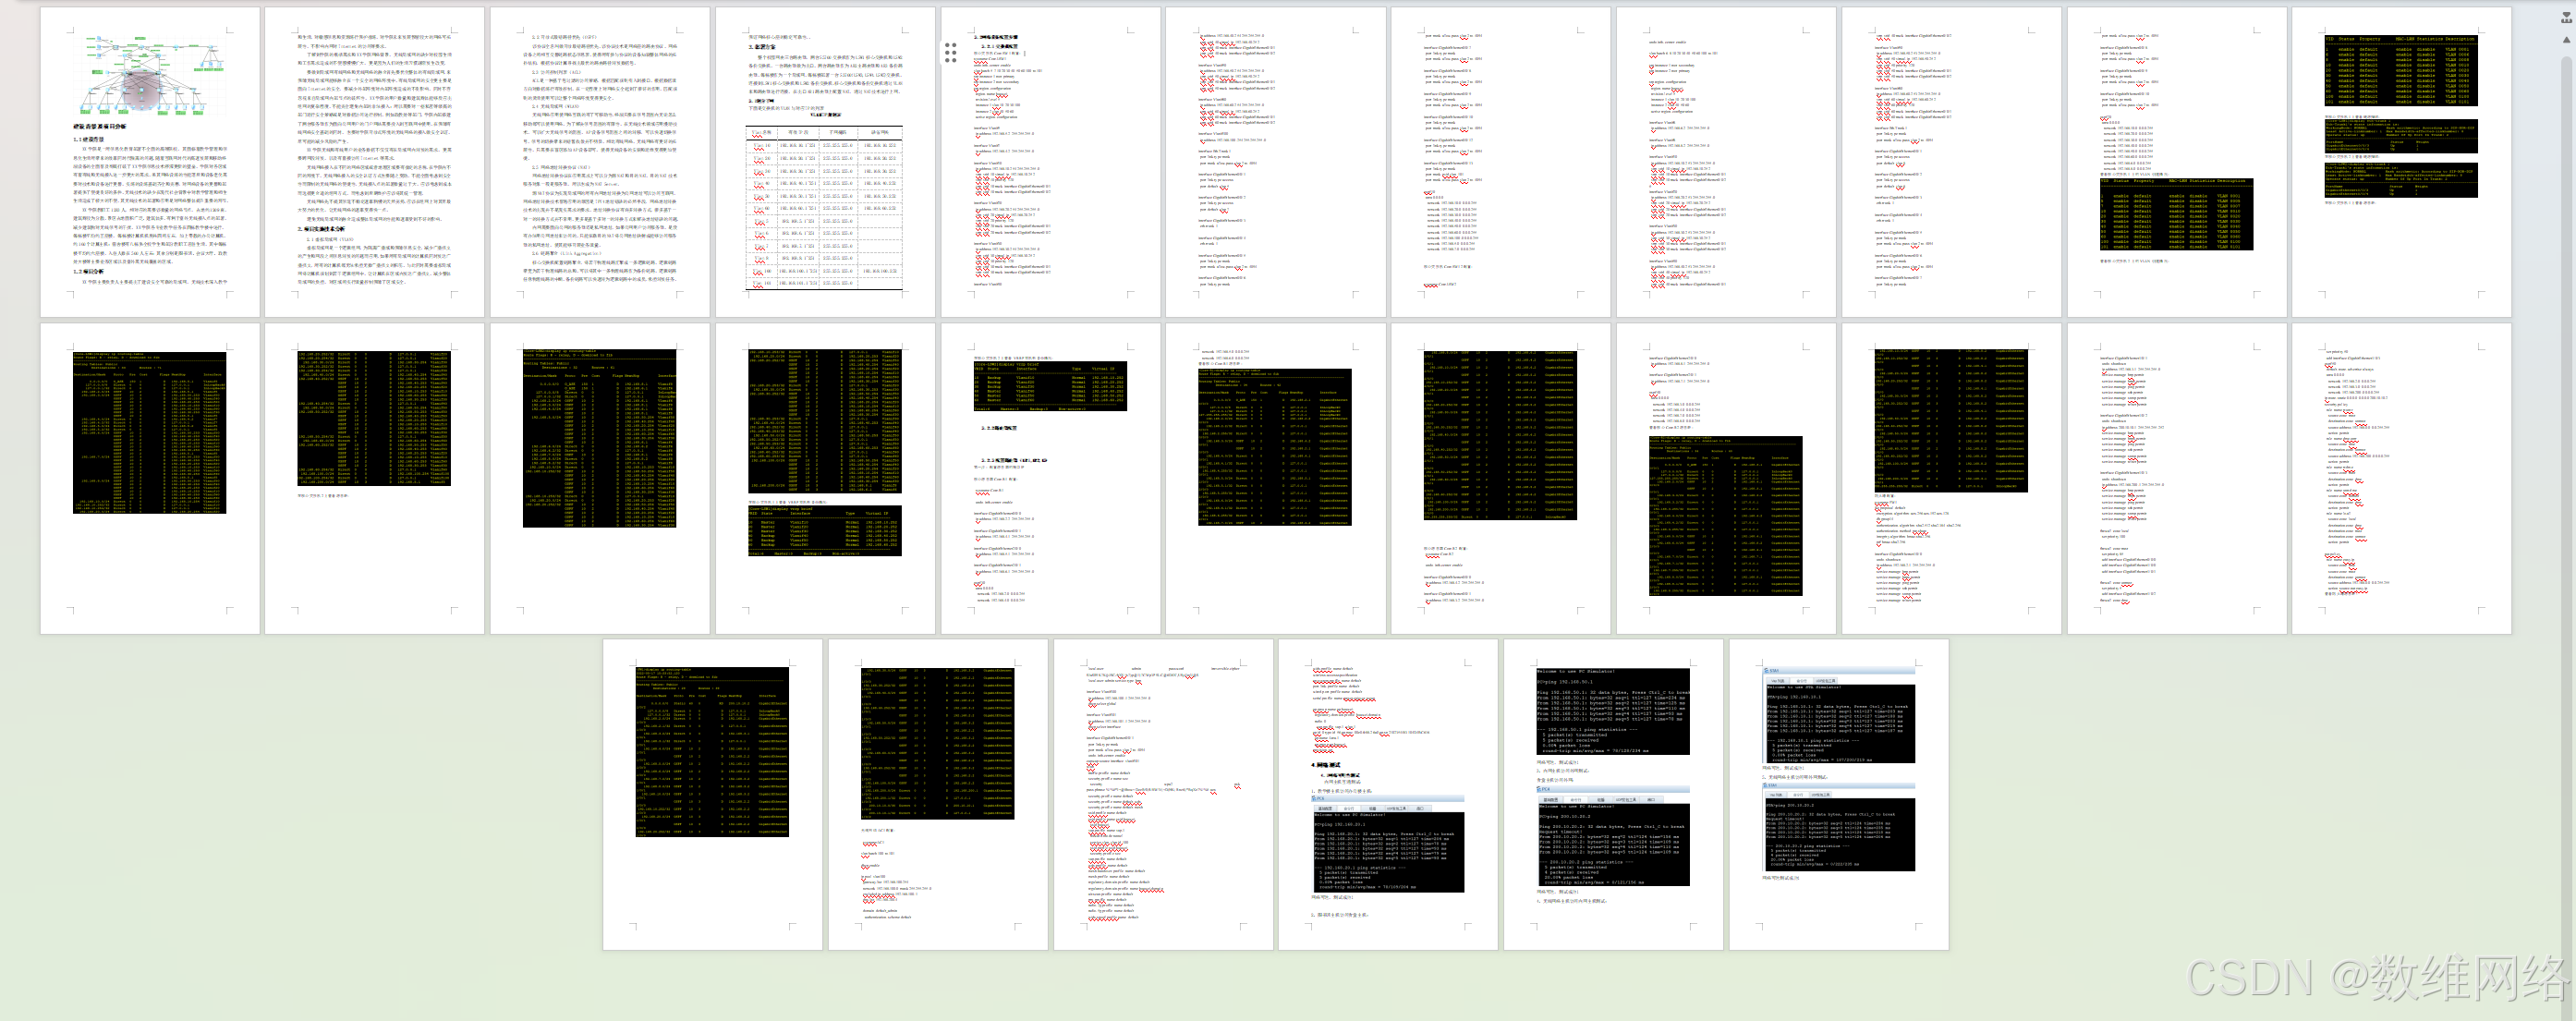Click the ruler toggle icon above the scrollbar

tap(2566, 17)
